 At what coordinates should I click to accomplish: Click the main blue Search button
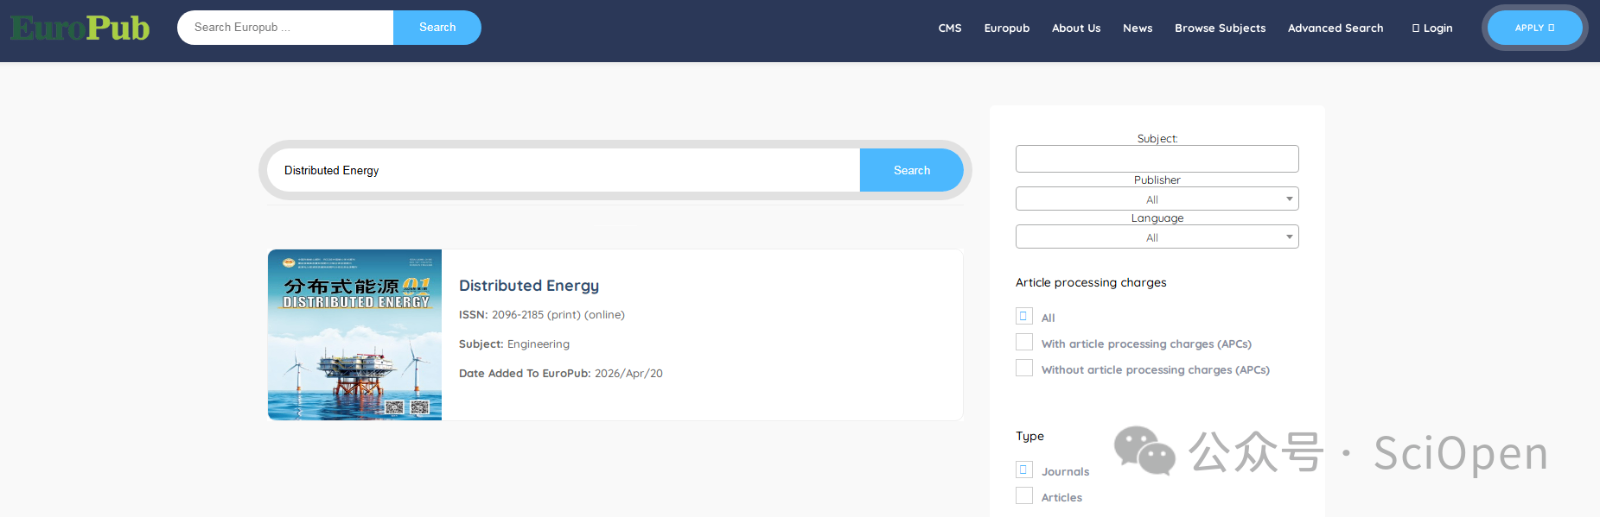click(x=912, y=170)
